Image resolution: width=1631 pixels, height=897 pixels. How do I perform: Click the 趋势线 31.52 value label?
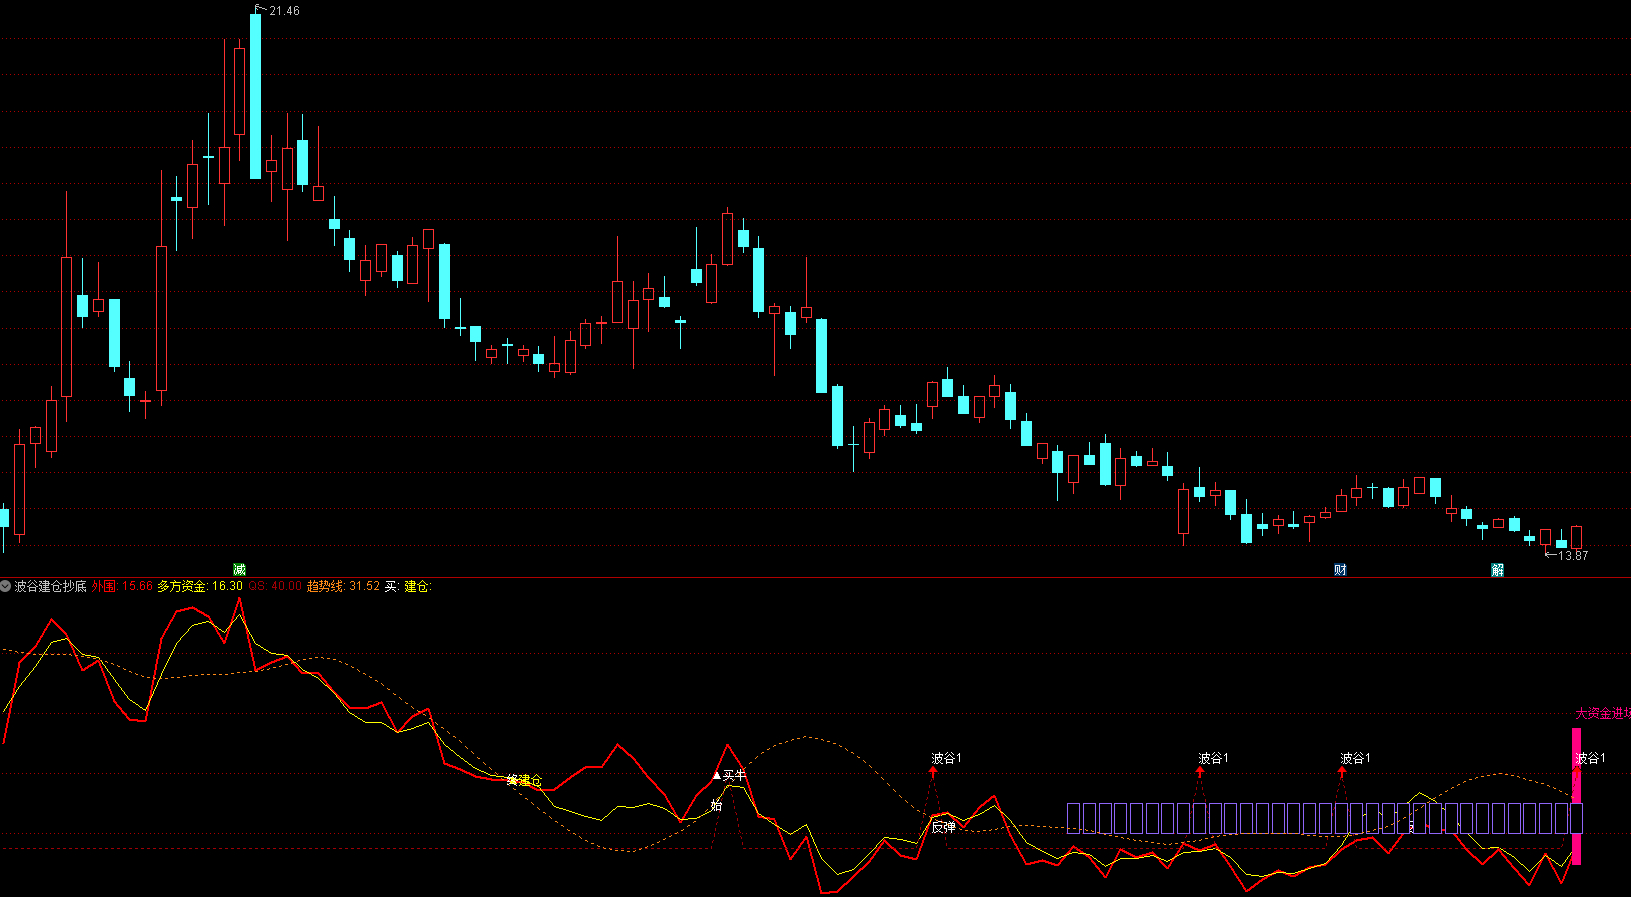(x=343, y=586)
